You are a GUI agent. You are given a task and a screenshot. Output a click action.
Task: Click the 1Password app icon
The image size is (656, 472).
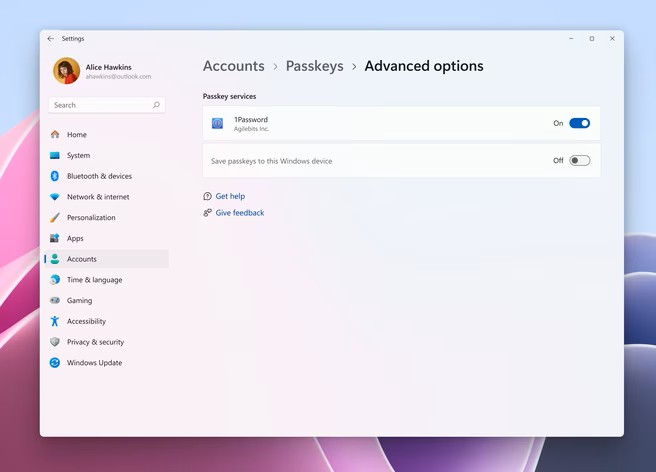(217, 124)
